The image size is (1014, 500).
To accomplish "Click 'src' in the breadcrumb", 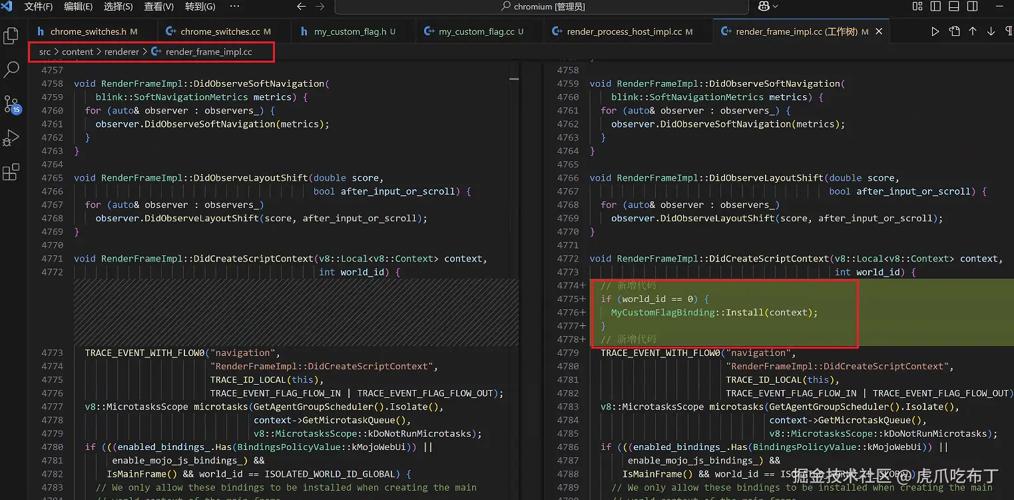I will [44, 52].
